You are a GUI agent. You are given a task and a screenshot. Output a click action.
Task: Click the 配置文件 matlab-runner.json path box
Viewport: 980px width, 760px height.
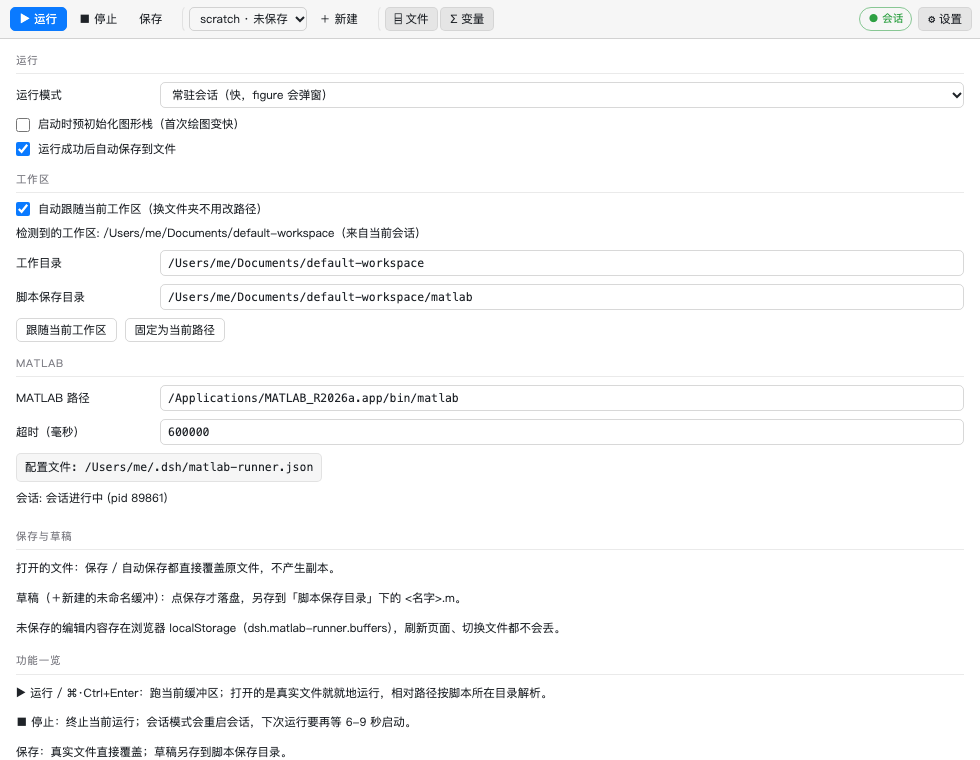click(x=169, y=468)
